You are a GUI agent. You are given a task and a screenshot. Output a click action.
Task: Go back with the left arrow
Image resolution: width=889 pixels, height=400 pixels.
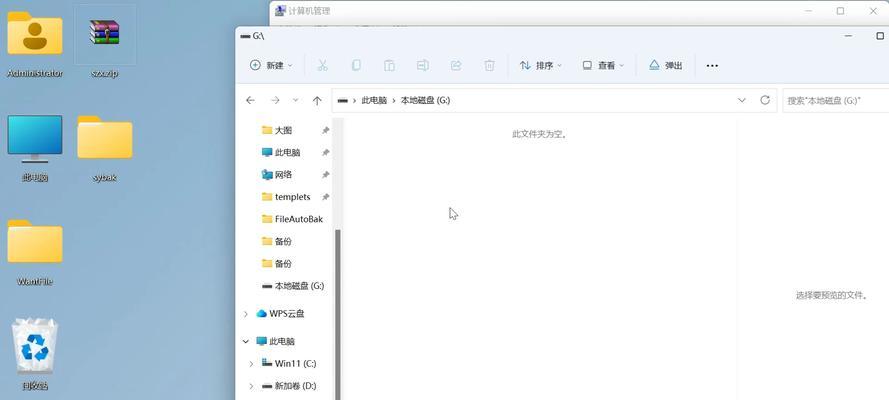point(251,100)
